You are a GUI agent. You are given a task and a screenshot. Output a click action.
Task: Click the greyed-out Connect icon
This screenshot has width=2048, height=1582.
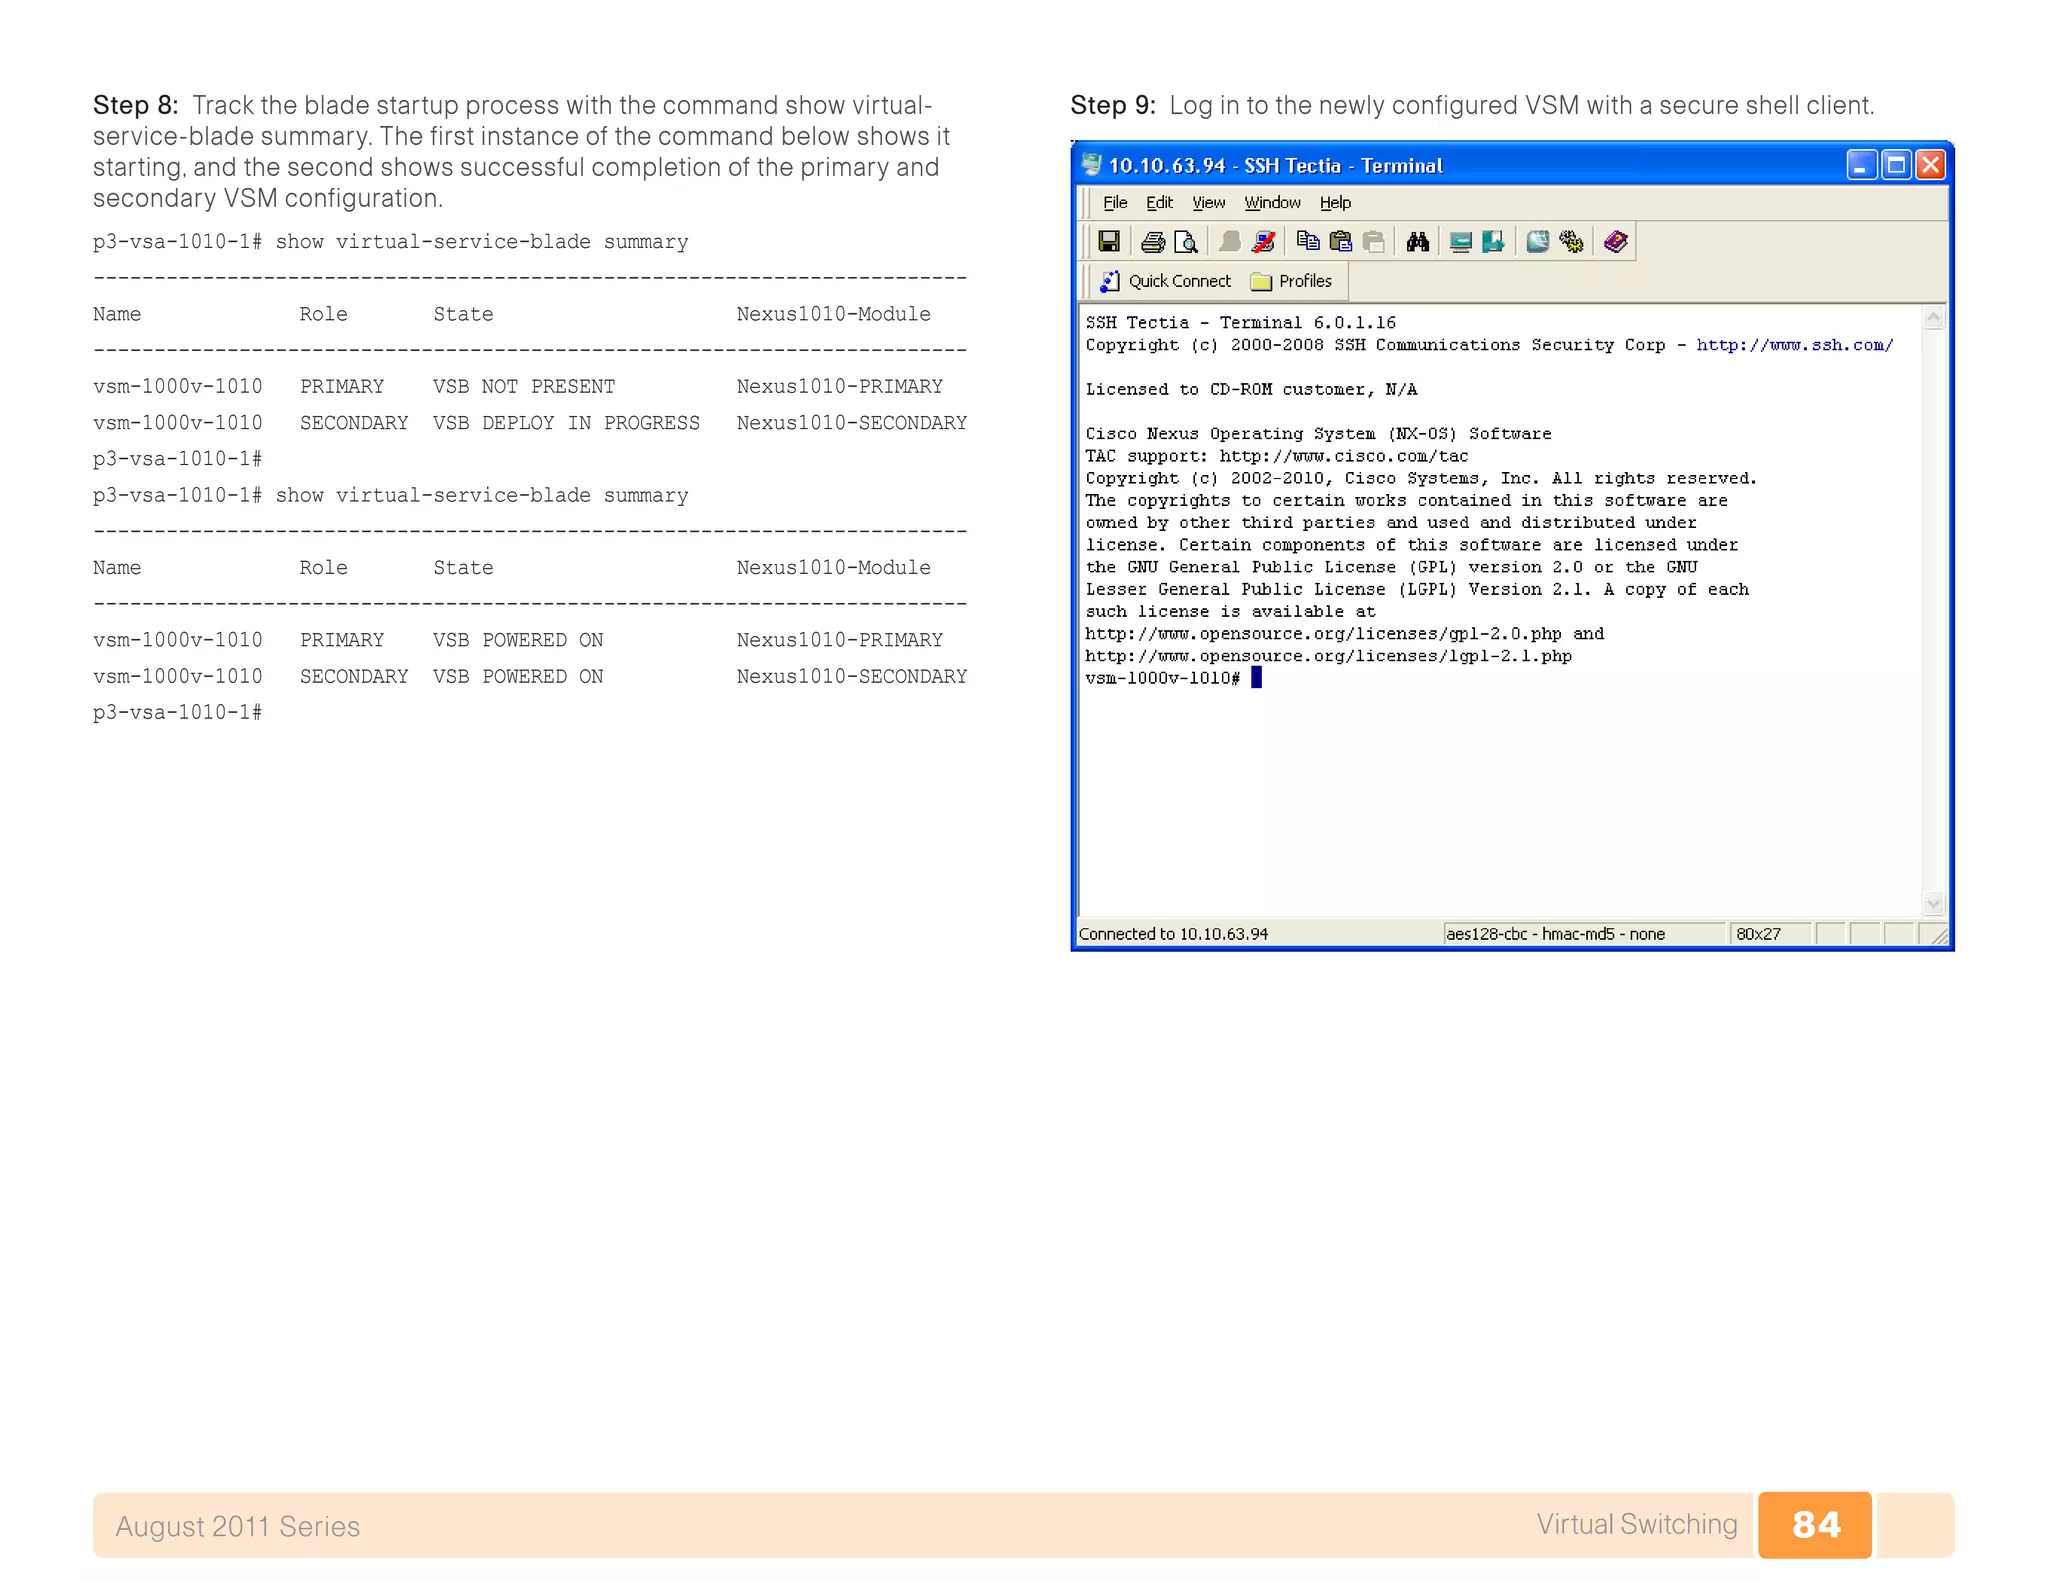click(x=1230, y=242)
